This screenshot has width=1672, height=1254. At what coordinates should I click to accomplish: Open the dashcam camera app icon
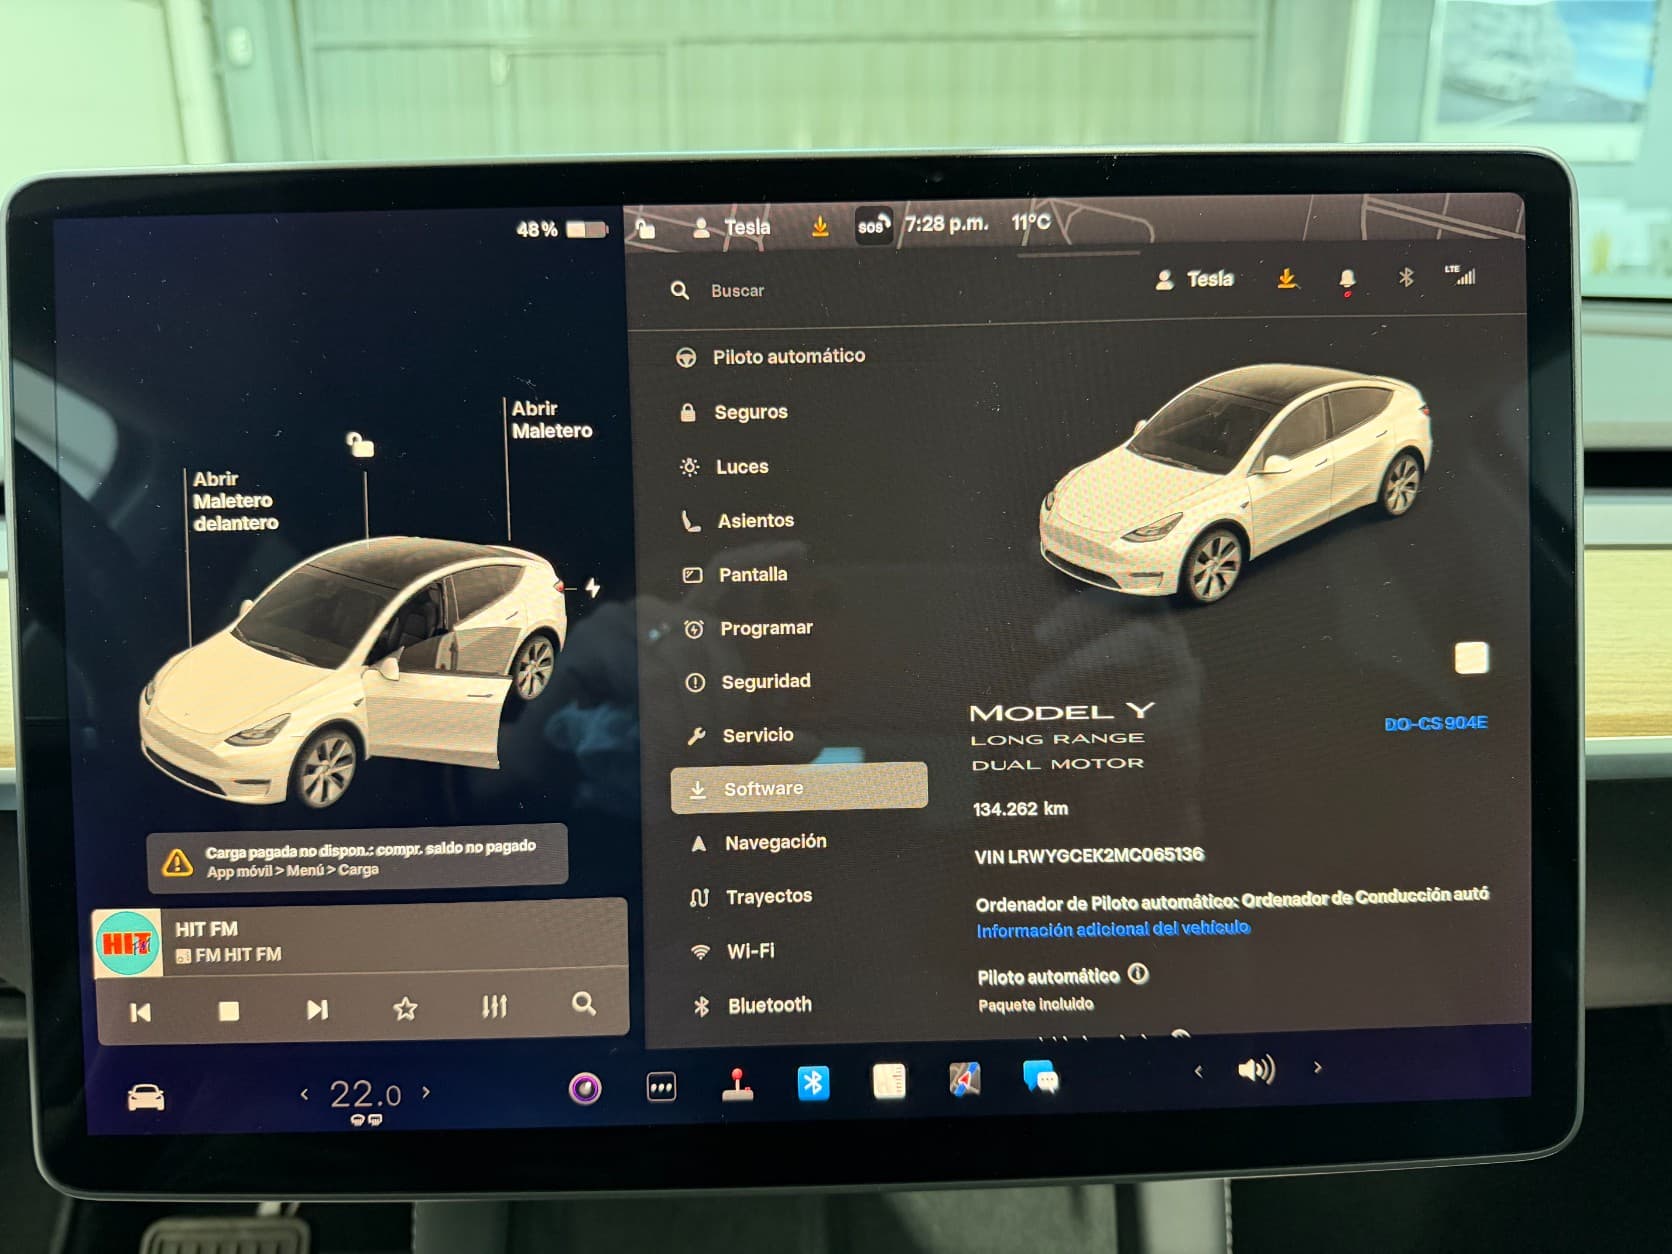pyautogui.click(x=585, y=1088)
